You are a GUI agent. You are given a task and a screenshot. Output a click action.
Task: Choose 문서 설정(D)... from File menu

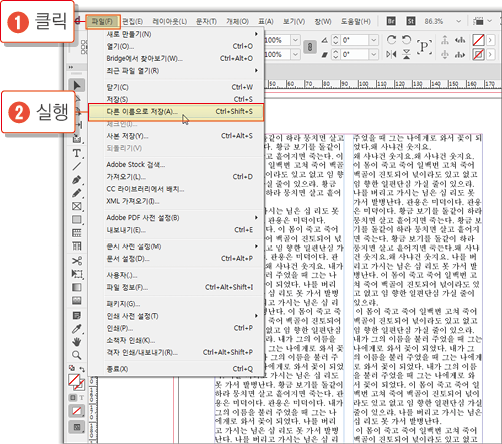click(x=176, y=259)
